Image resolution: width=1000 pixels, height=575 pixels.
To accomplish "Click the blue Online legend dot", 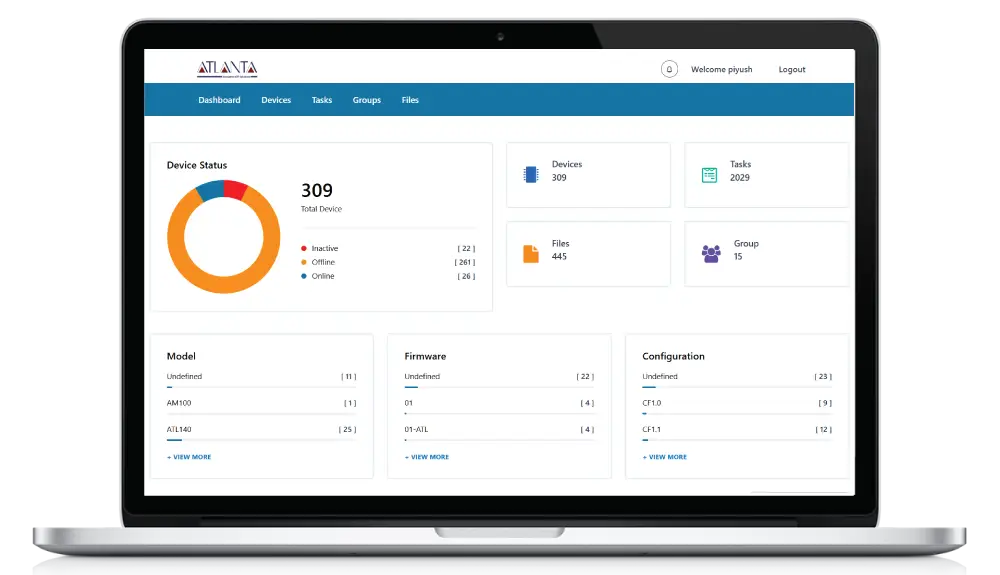I will click(x=304, y=276).
